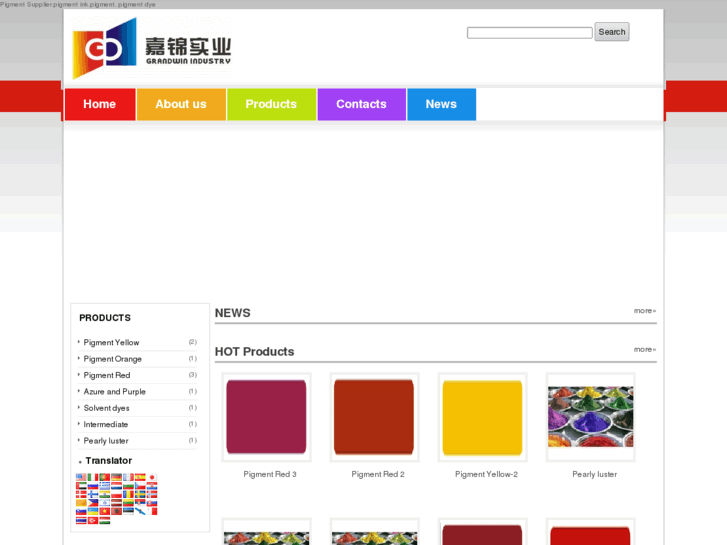The height and width of the screenshot is (545, 727).
Task: Select the Italian flag translator icon
Action: click(93, 477)
